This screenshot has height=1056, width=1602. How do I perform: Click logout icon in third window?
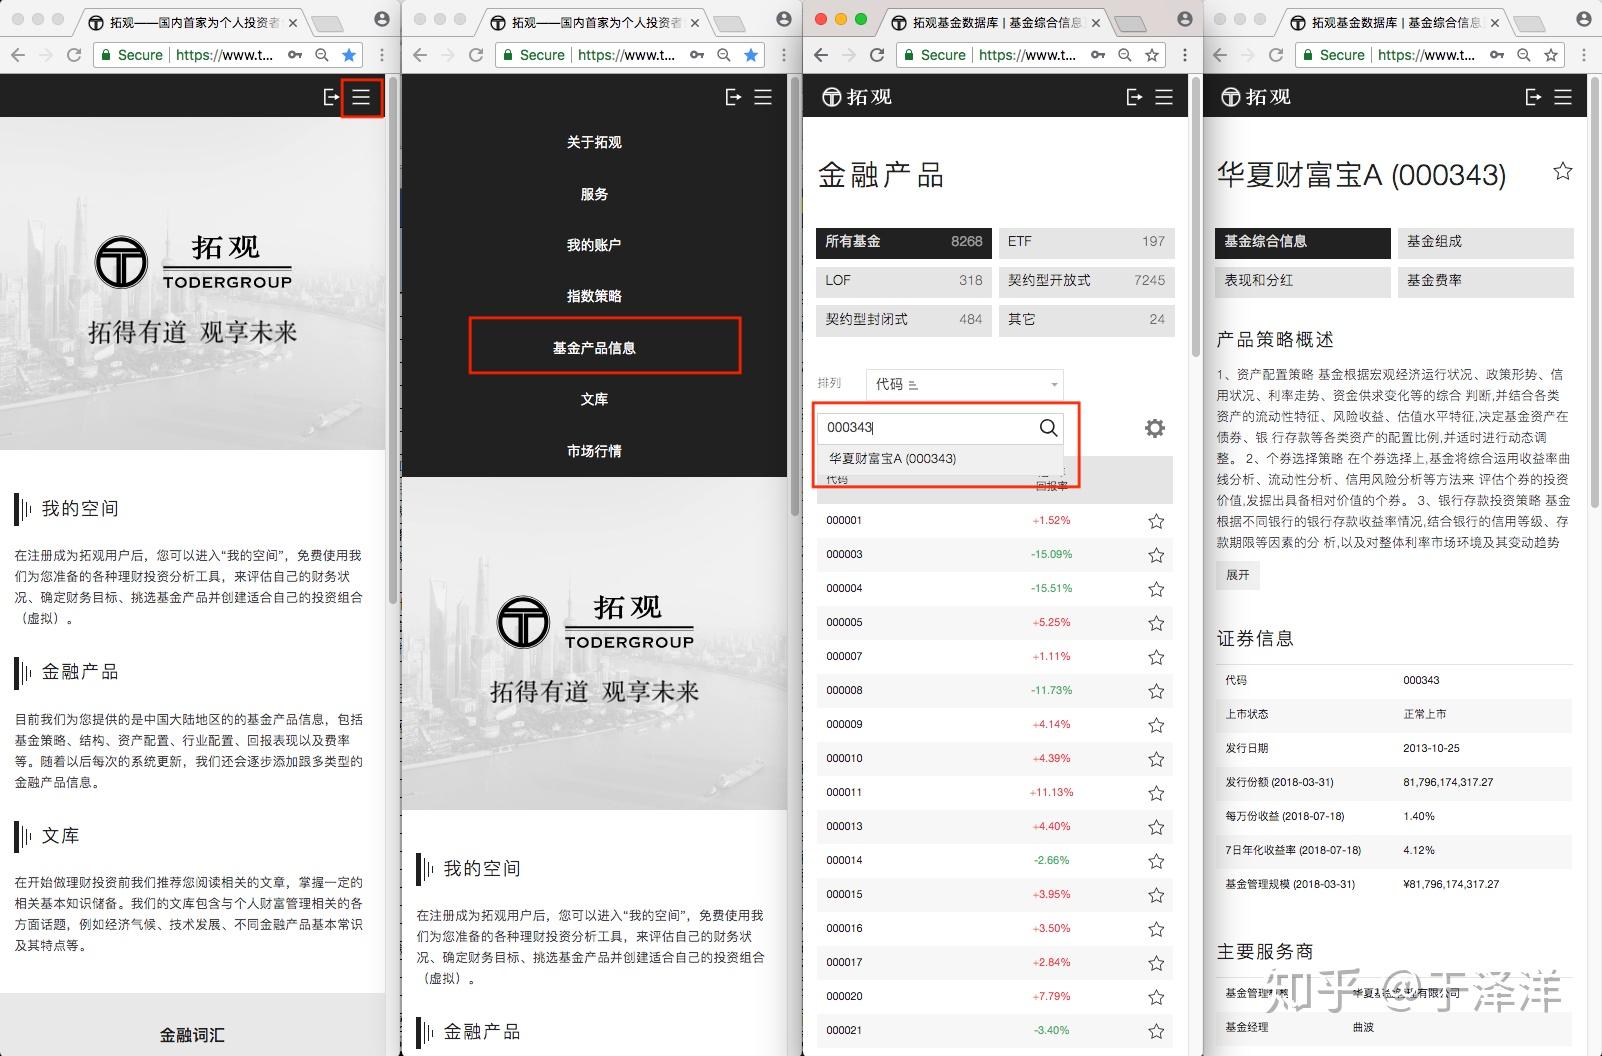[1134, 97]
